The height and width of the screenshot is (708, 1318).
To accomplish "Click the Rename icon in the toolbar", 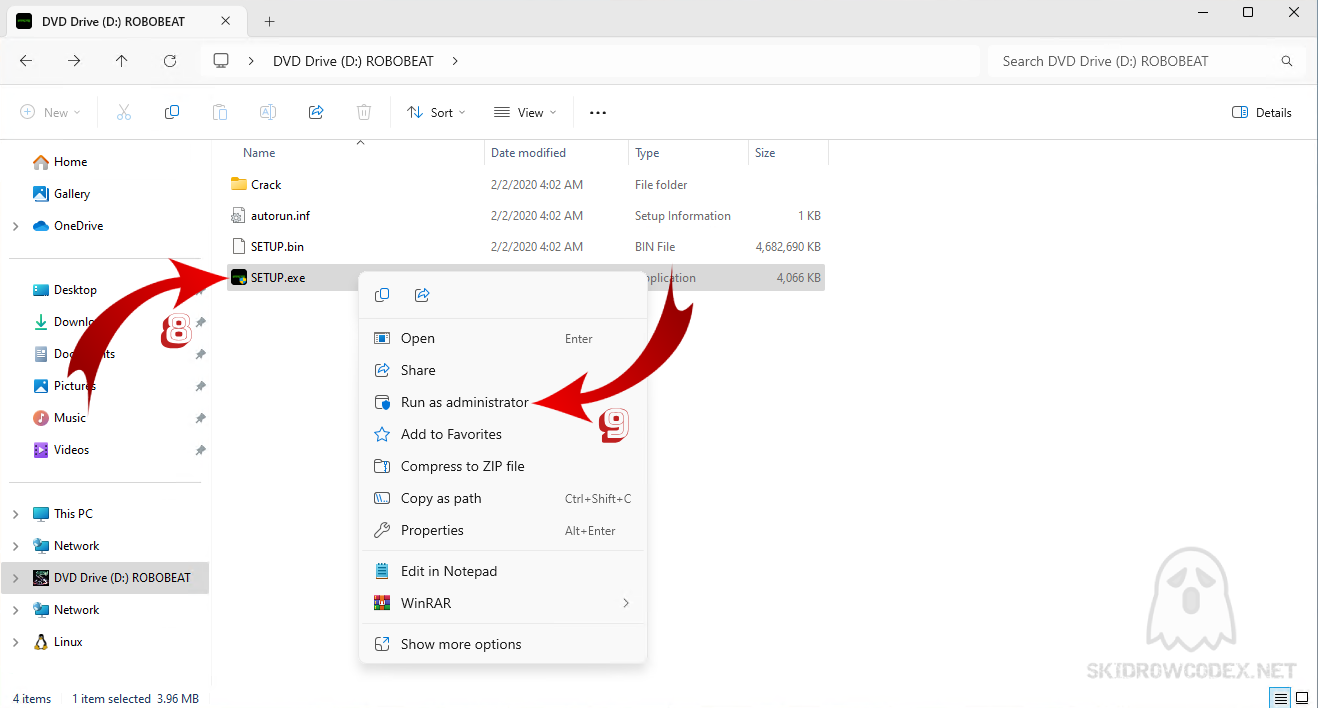I will [x=268, y=113].
